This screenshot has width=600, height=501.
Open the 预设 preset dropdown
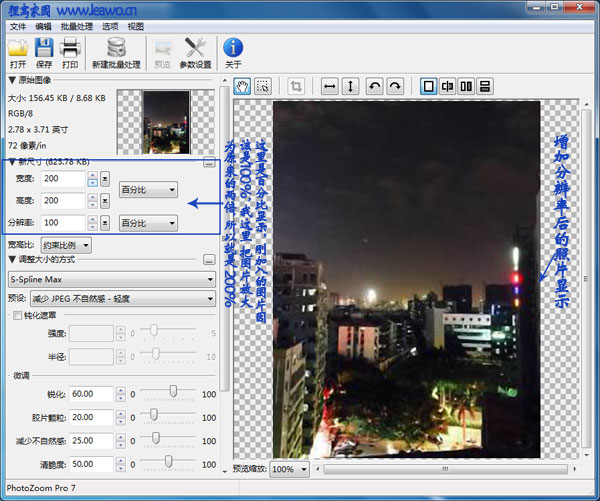coord(123,299)
